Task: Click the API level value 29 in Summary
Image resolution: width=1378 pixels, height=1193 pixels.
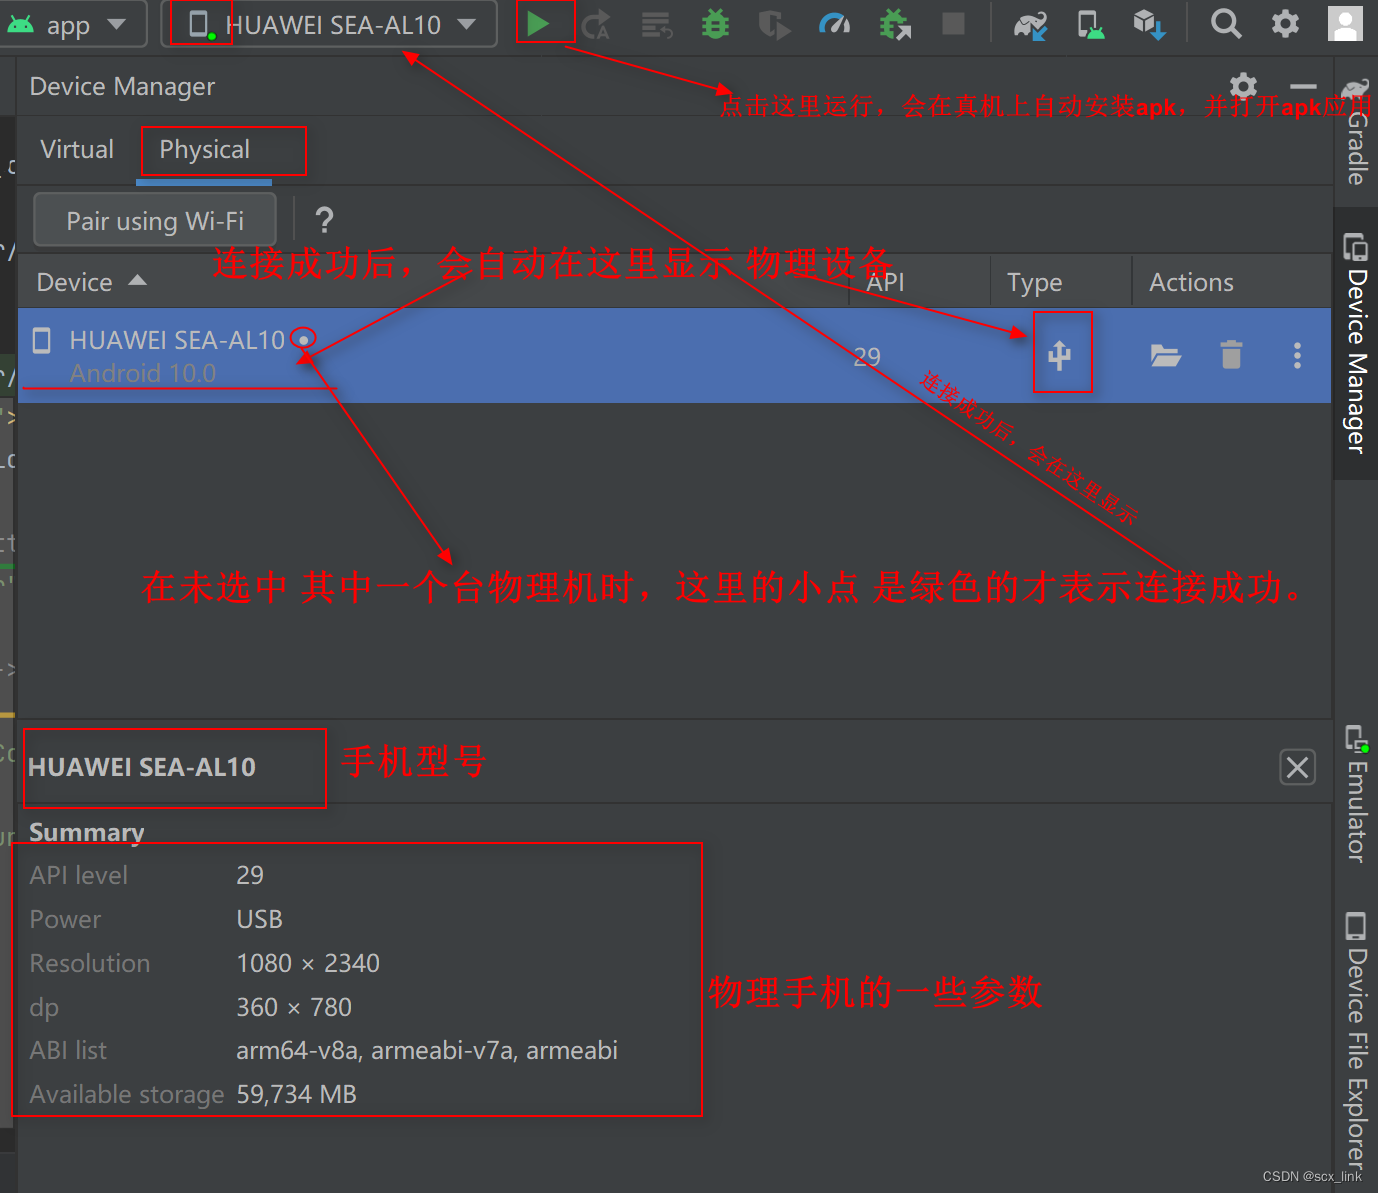Action: pyautogui.click(x=250, y=875)
